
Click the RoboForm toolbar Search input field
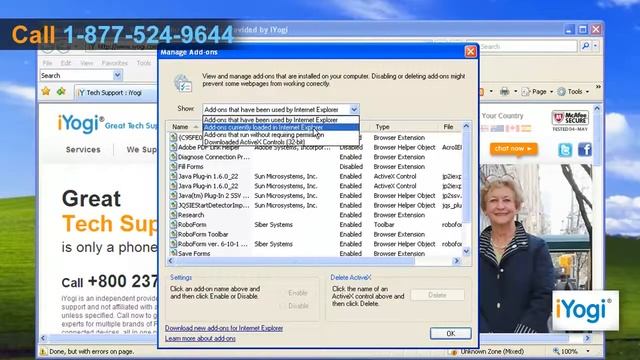(76, 75)
